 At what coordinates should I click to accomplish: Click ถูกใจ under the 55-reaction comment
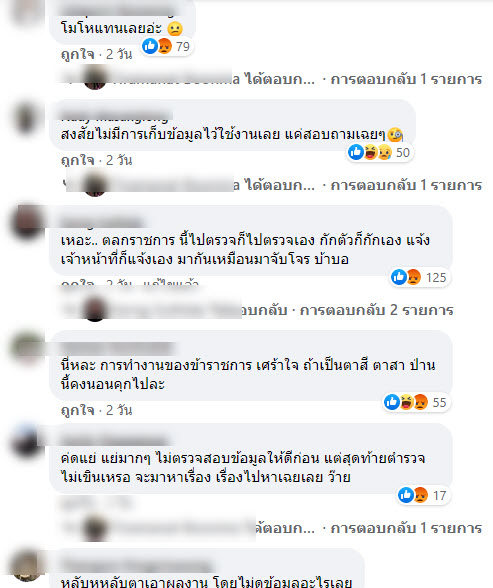[78, 410]
